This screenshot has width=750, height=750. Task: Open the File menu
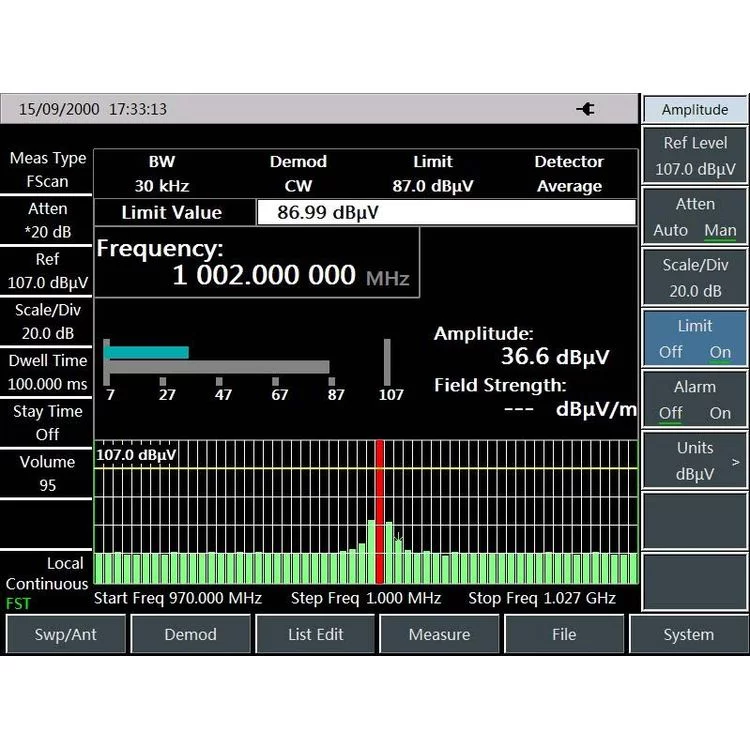[564, 634]
